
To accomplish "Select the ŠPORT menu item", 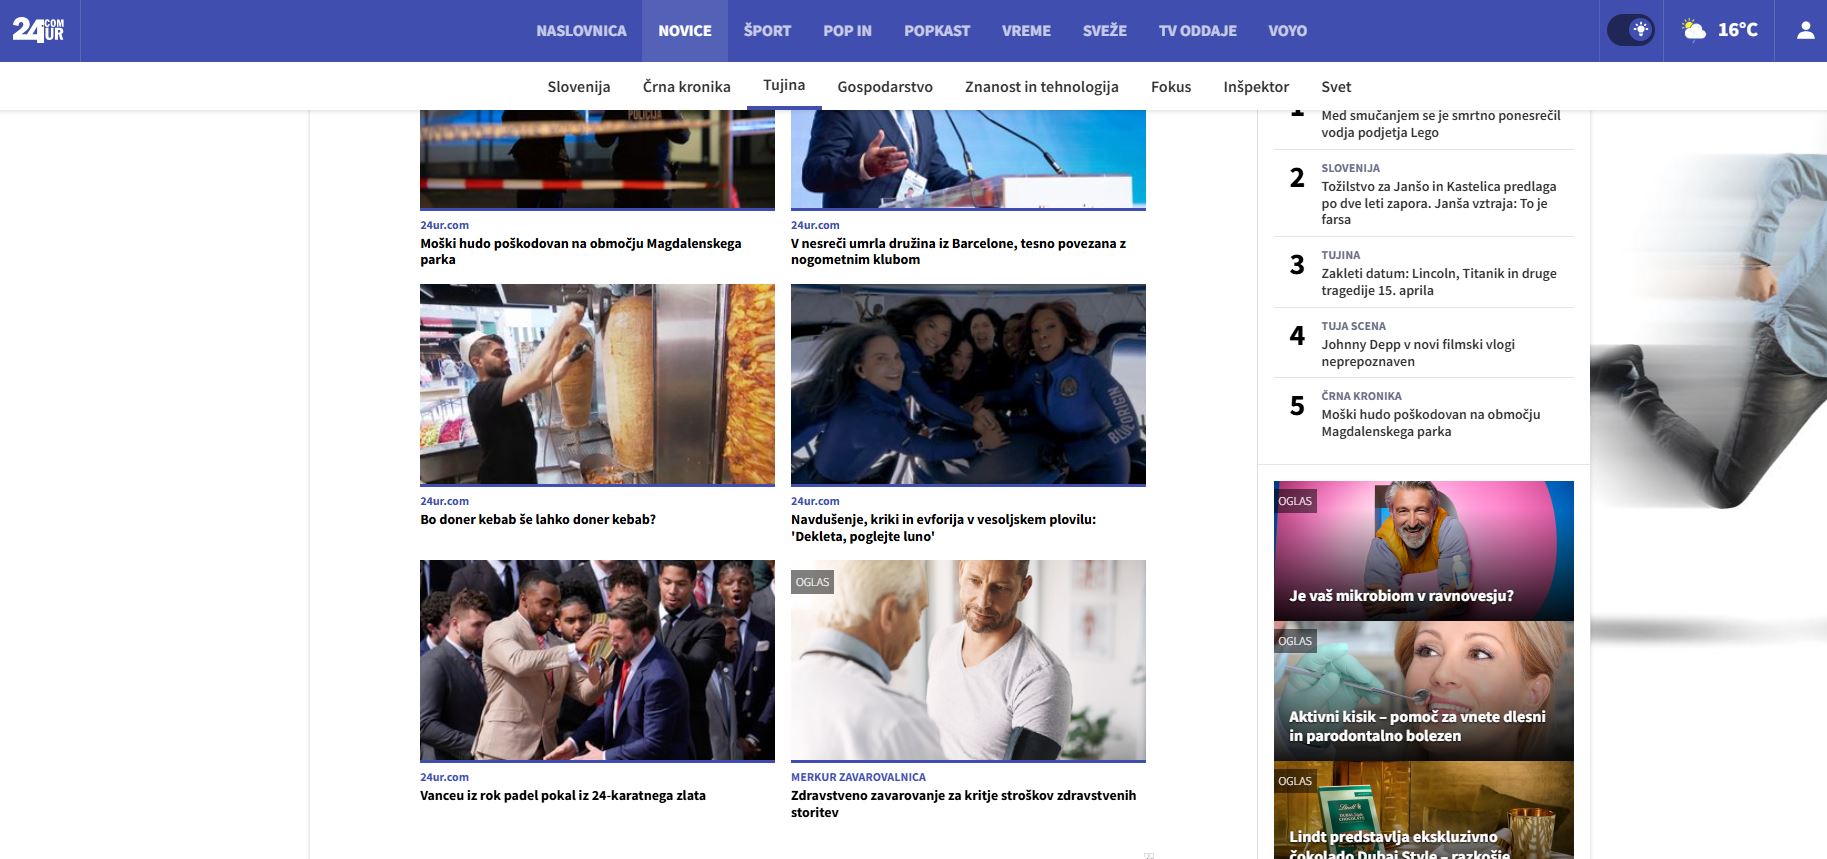I will pyautogui.click(x=767, y=31).
